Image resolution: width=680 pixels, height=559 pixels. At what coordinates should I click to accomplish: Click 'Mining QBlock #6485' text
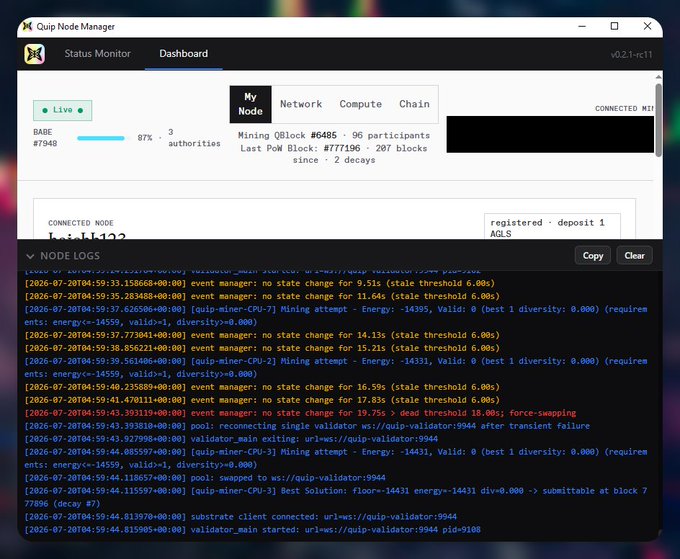pos(287,135)
